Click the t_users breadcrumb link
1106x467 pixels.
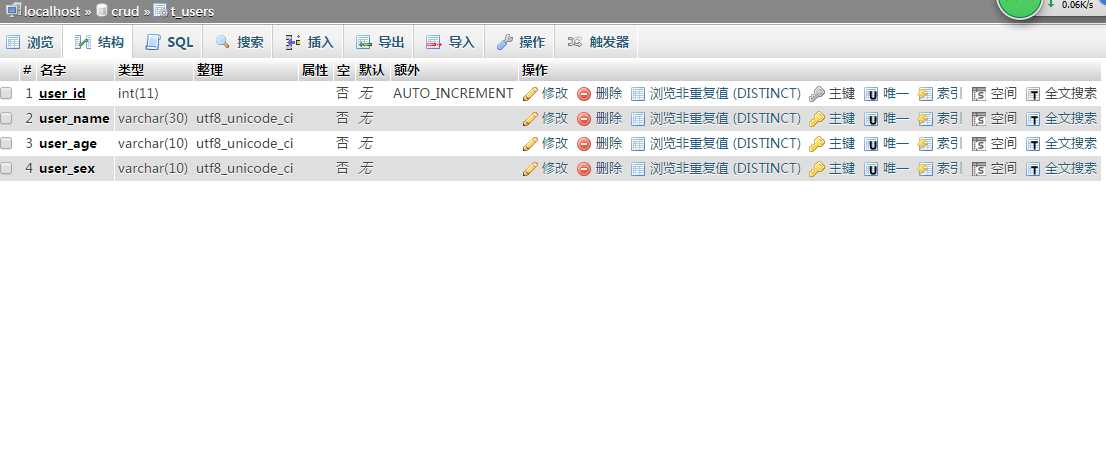coord(192,11)
